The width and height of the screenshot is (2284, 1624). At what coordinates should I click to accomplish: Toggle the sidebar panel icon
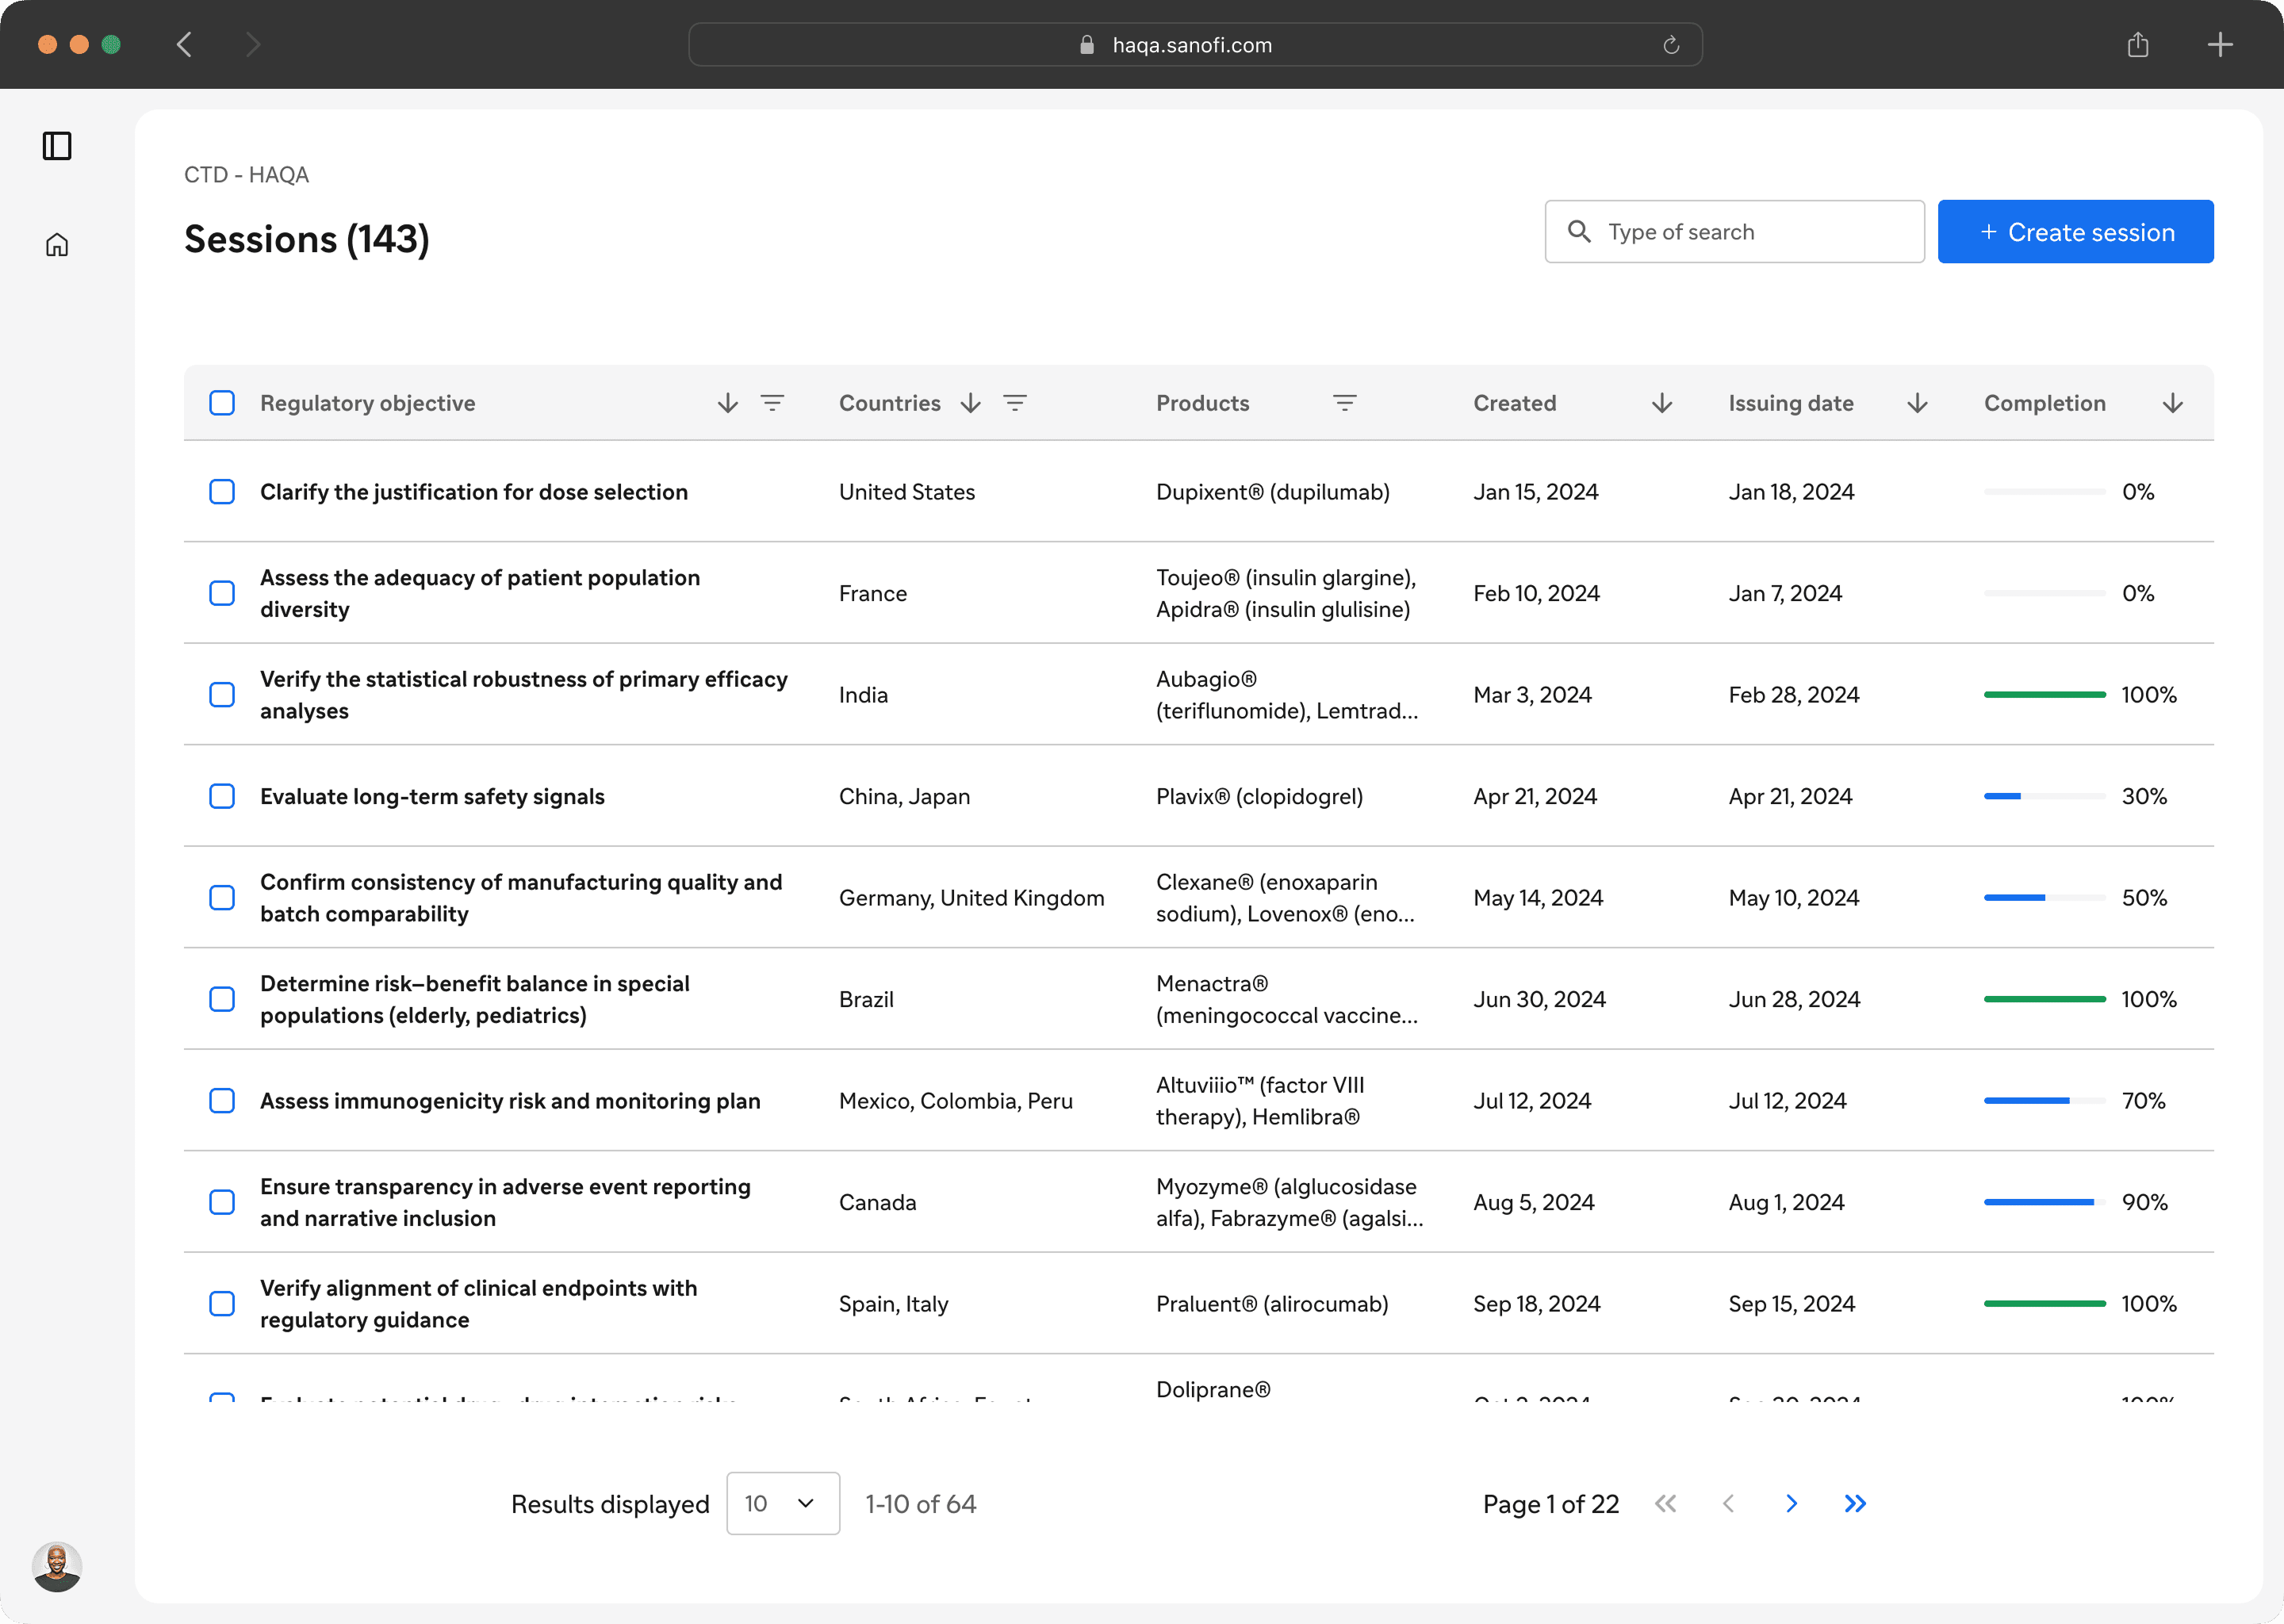[x=57, y=146]
